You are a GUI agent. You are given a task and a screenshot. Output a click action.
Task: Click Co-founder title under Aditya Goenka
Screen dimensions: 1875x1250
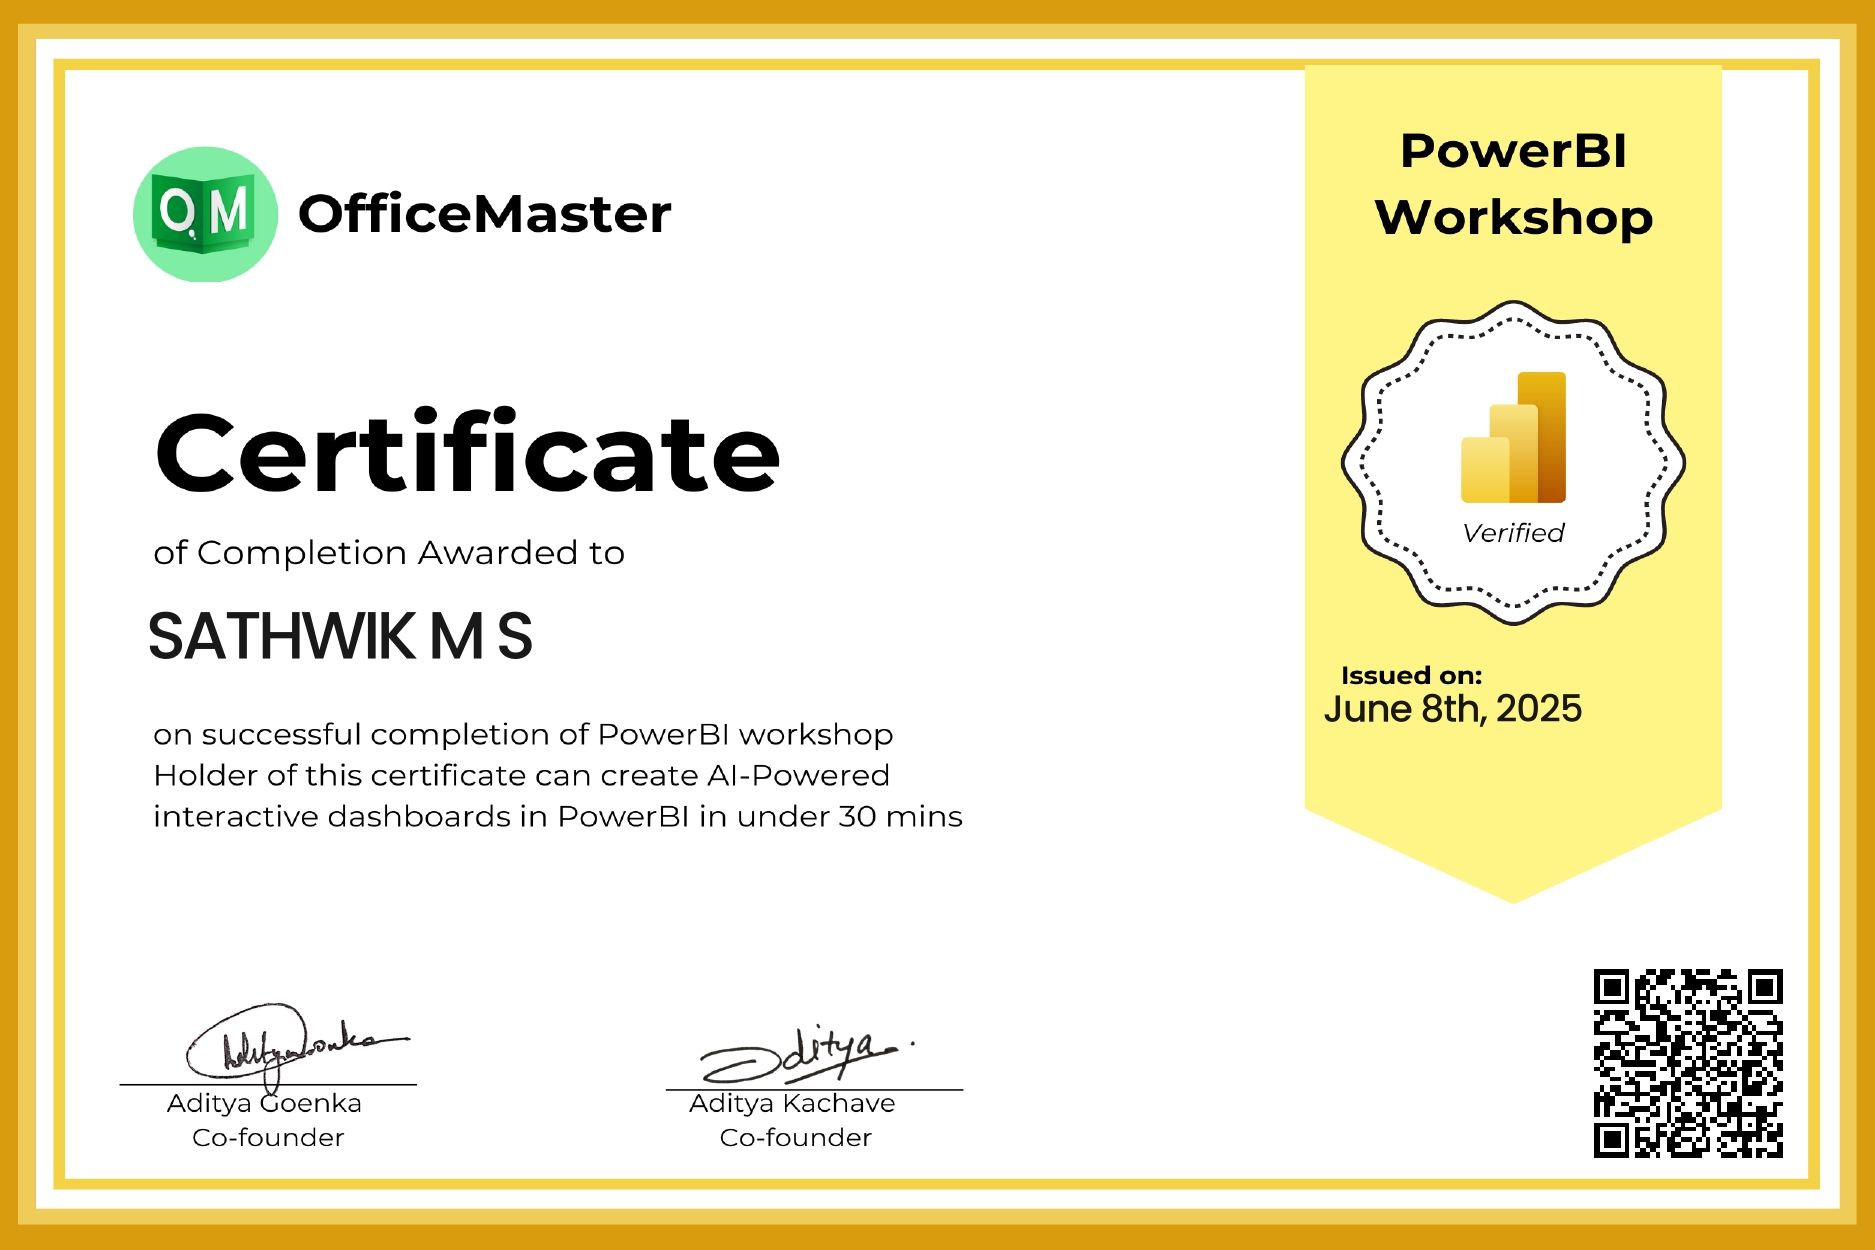268,1138
